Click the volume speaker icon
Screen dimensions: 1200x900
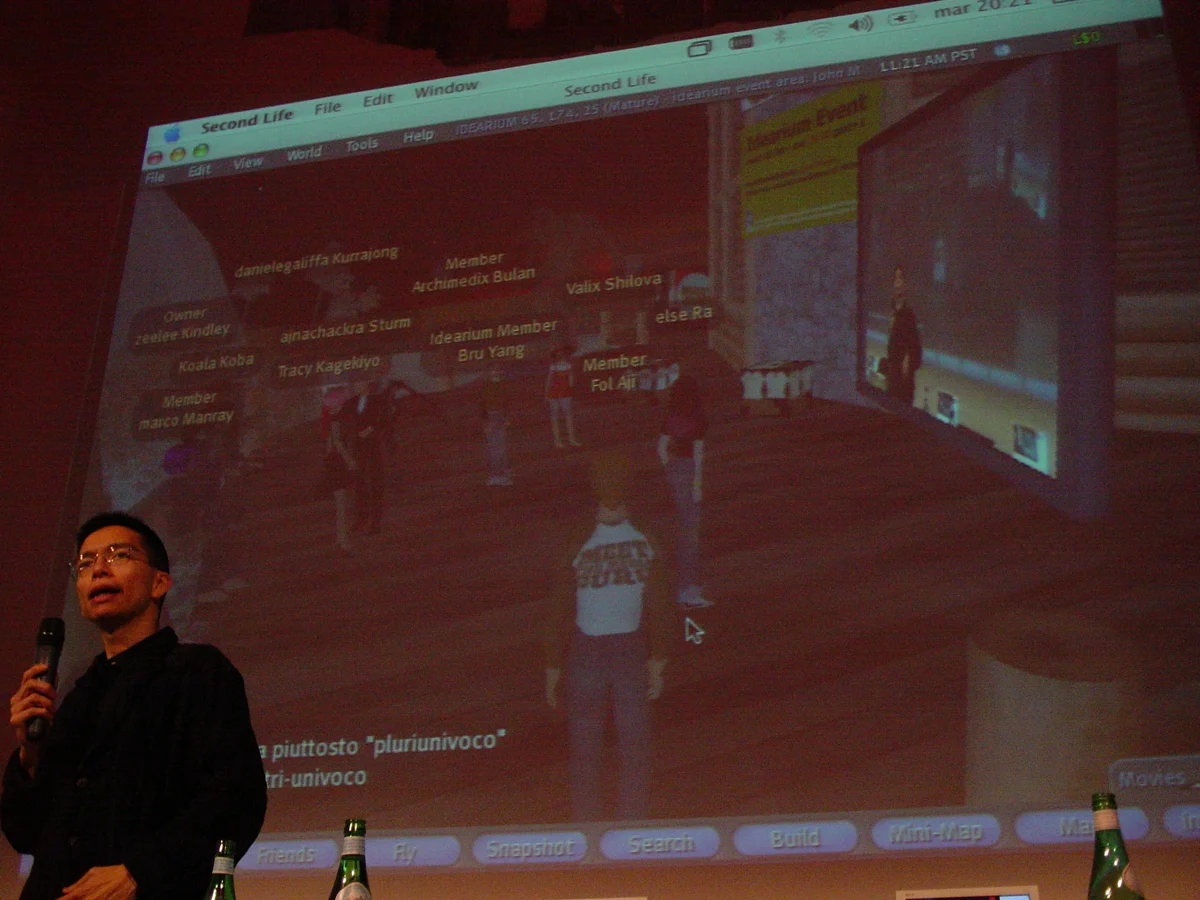pyautogui.click(x=860, y=23)
